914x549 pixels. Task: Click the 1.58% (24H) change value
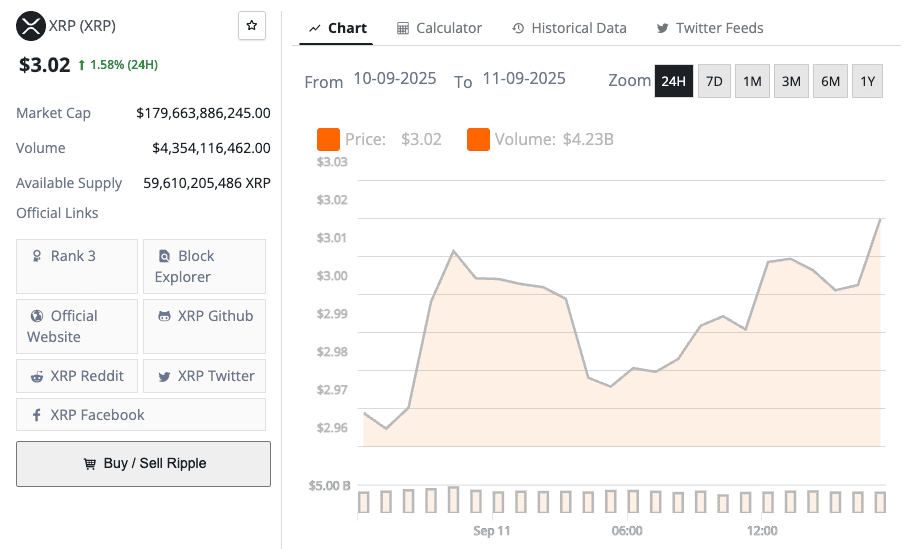point(124,65)
